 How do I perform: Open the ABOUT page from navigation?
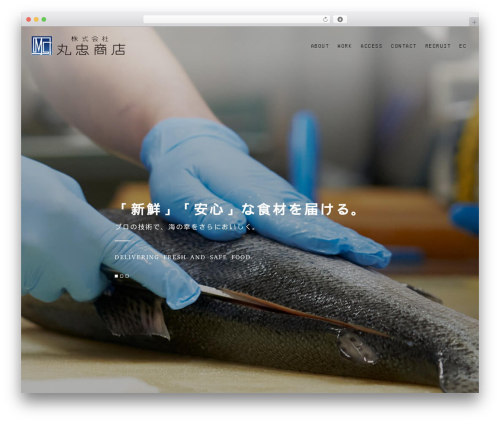click(x=319, y=46)
